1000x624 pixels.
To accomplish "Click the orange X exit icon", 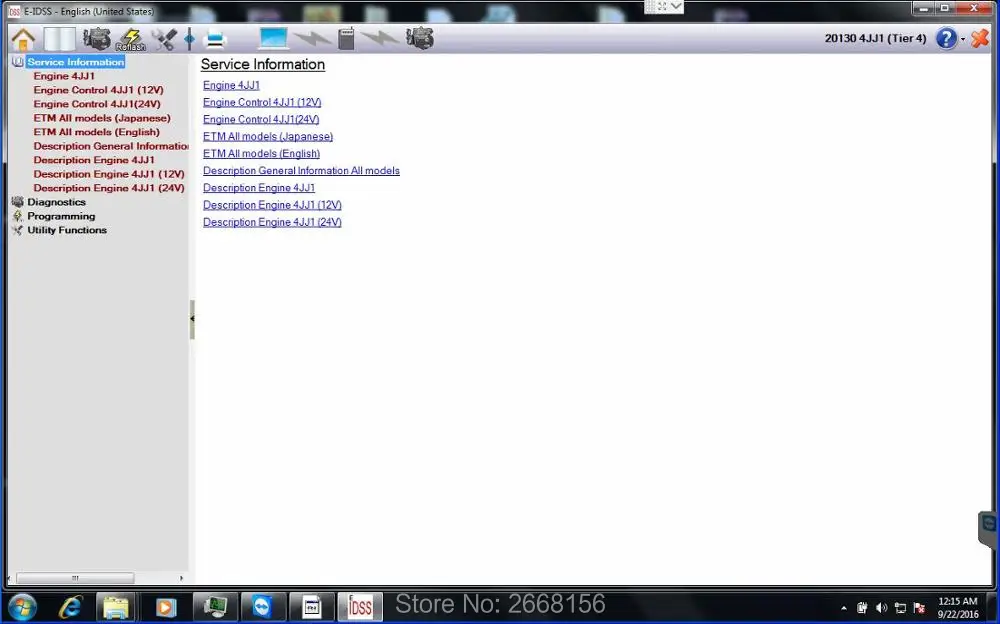I will [980, 38].
